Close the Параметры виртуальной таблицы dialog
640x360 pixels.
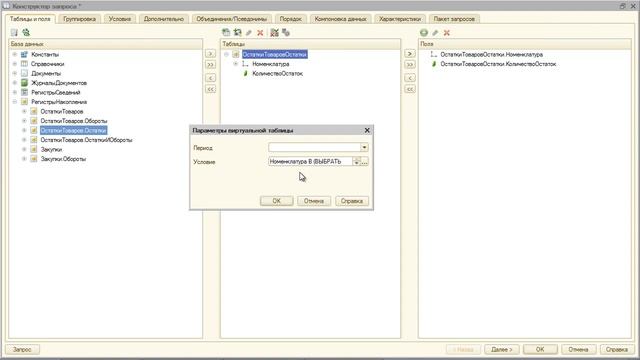(367, 130)
